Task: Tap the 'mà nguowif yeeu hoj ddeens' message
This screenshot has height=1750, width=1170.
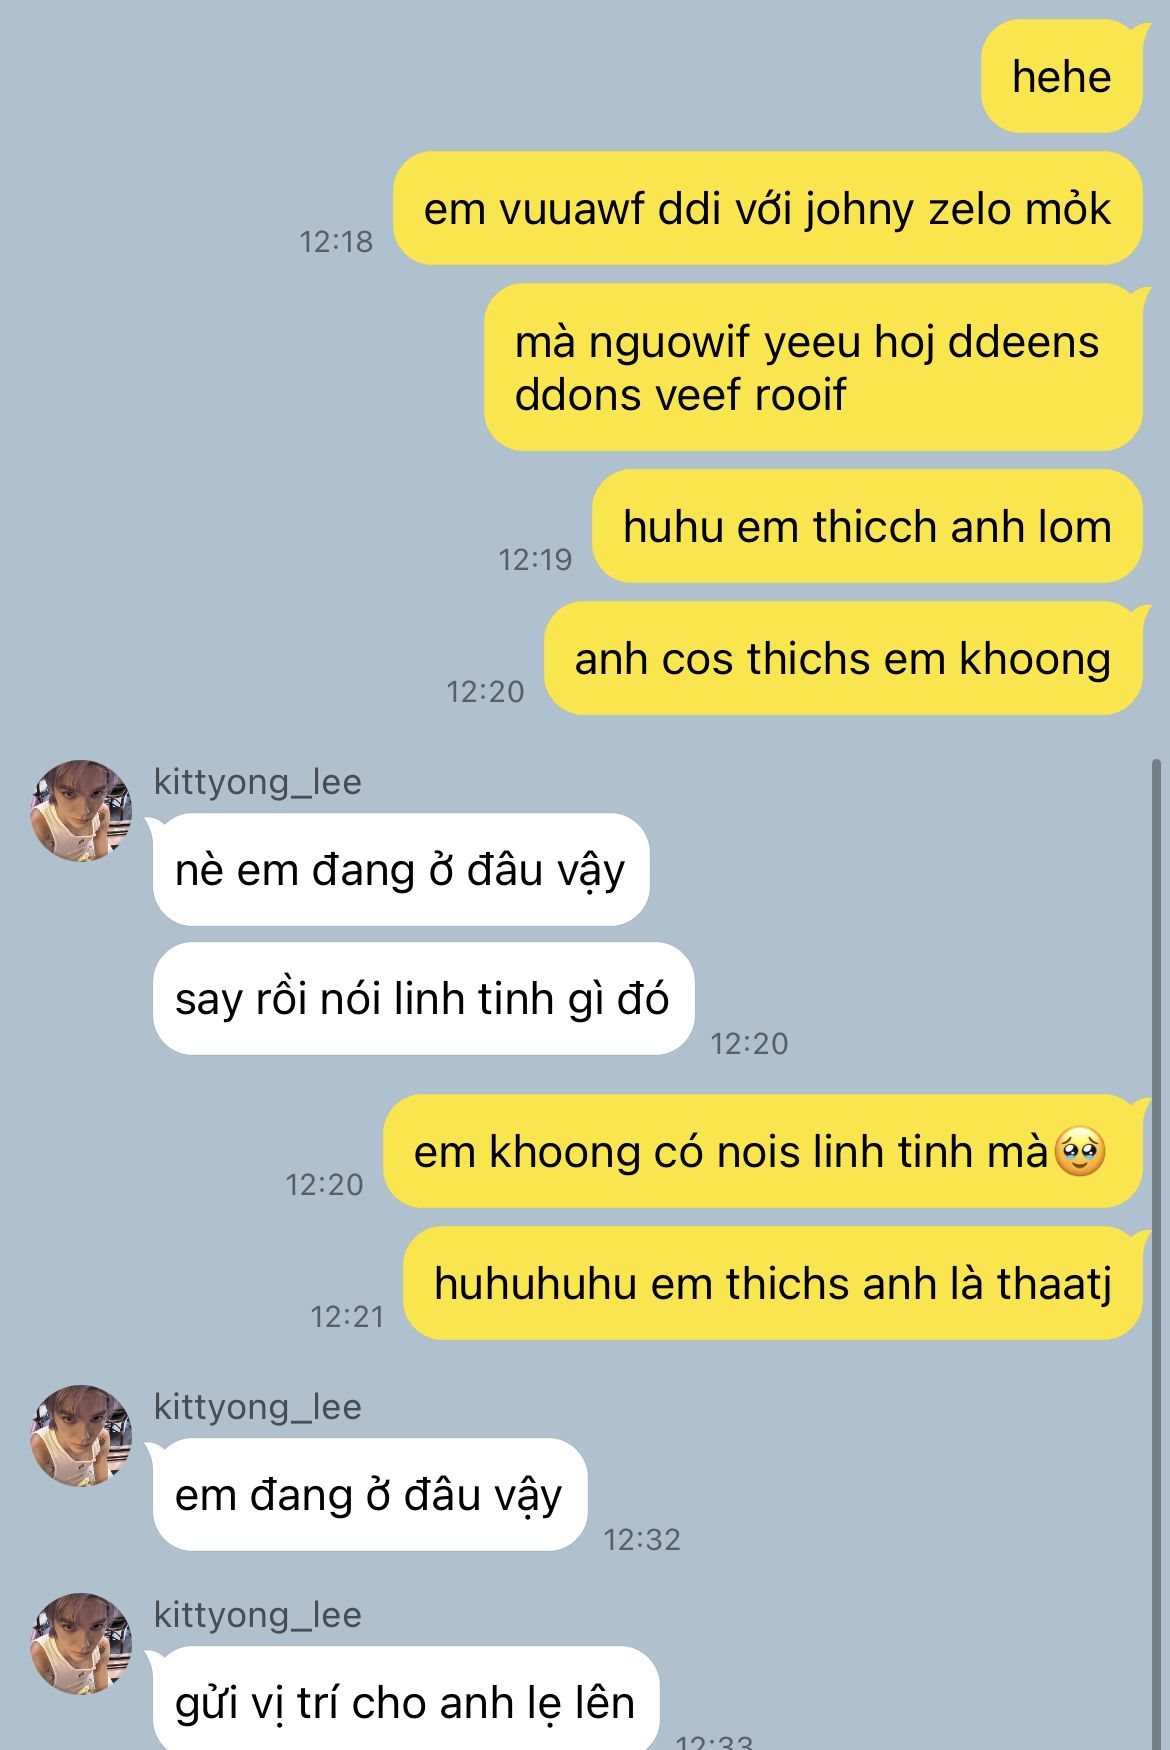Action: coord(814,367)
